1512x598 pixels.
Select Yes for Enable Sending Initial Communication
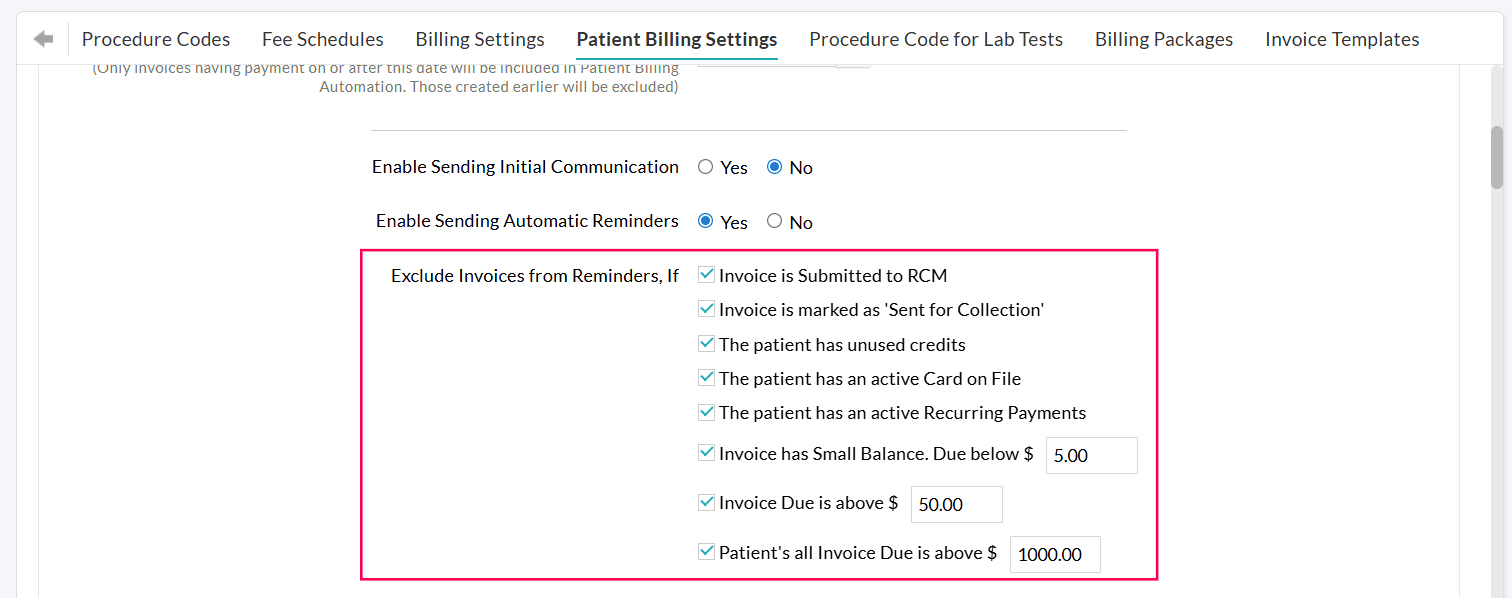point(705,167)
